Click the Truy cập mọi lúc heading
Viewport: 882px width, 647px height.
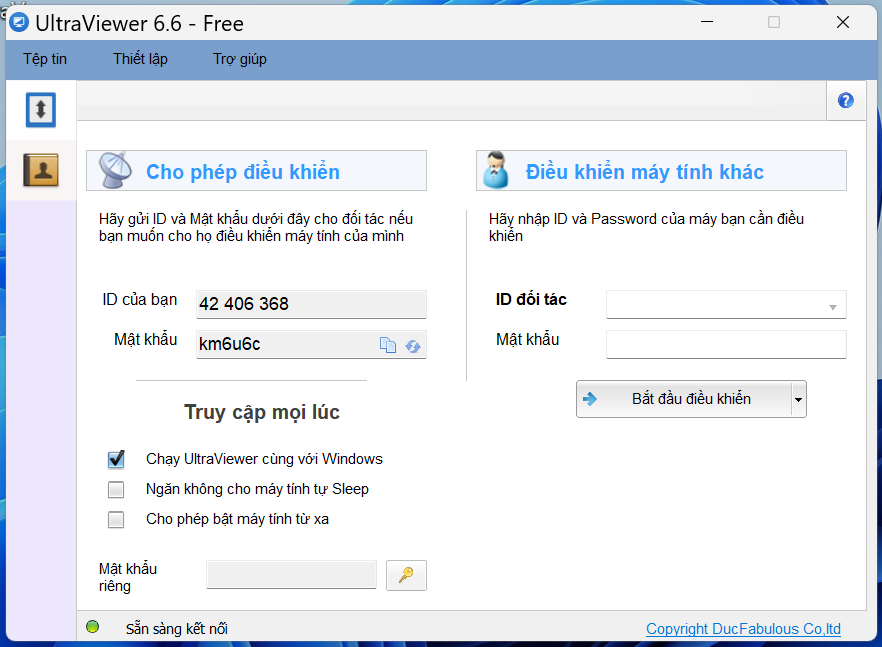pyautogui.click(x=262, y=412)
